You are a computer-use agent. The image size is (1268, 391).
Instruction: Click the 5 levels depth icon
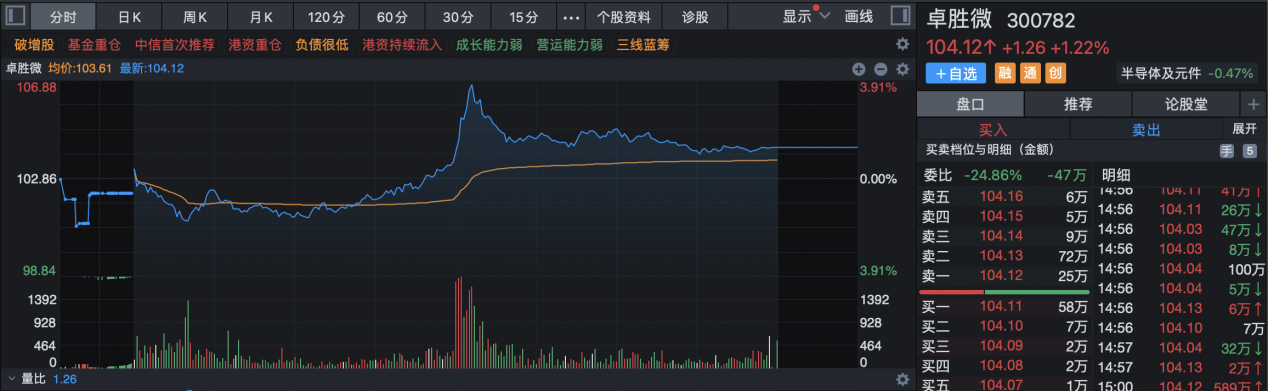(1249, 151)
